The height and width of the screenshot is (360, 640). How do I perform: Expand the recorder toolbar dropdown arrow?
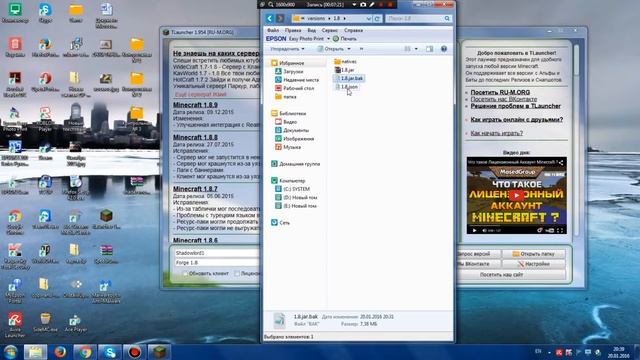pyautogui.click(x=354, y=4)
